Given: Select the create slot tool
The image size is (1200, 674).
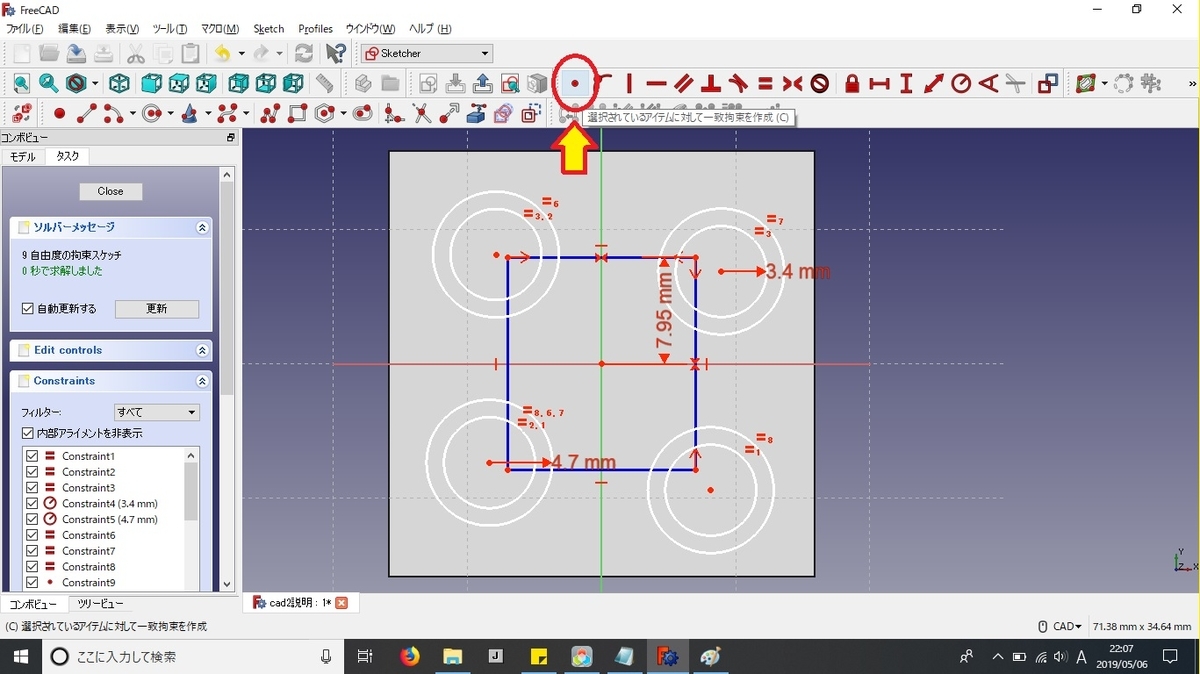Looking at the screenshot, I should [x=362, y=113].
